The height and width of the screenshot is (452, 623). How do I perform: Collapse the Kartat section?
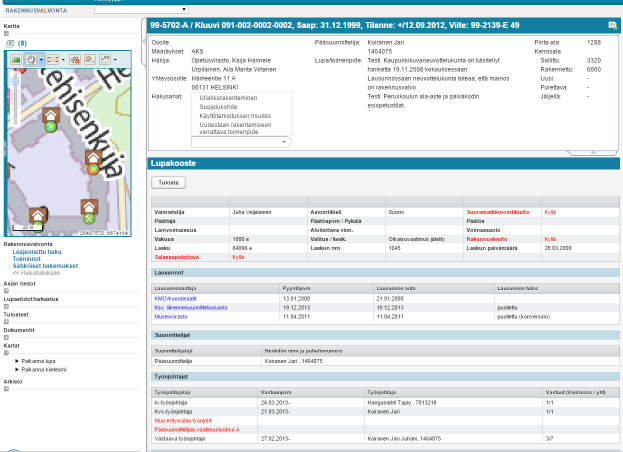pyautogui.click(x=6, y=353)
